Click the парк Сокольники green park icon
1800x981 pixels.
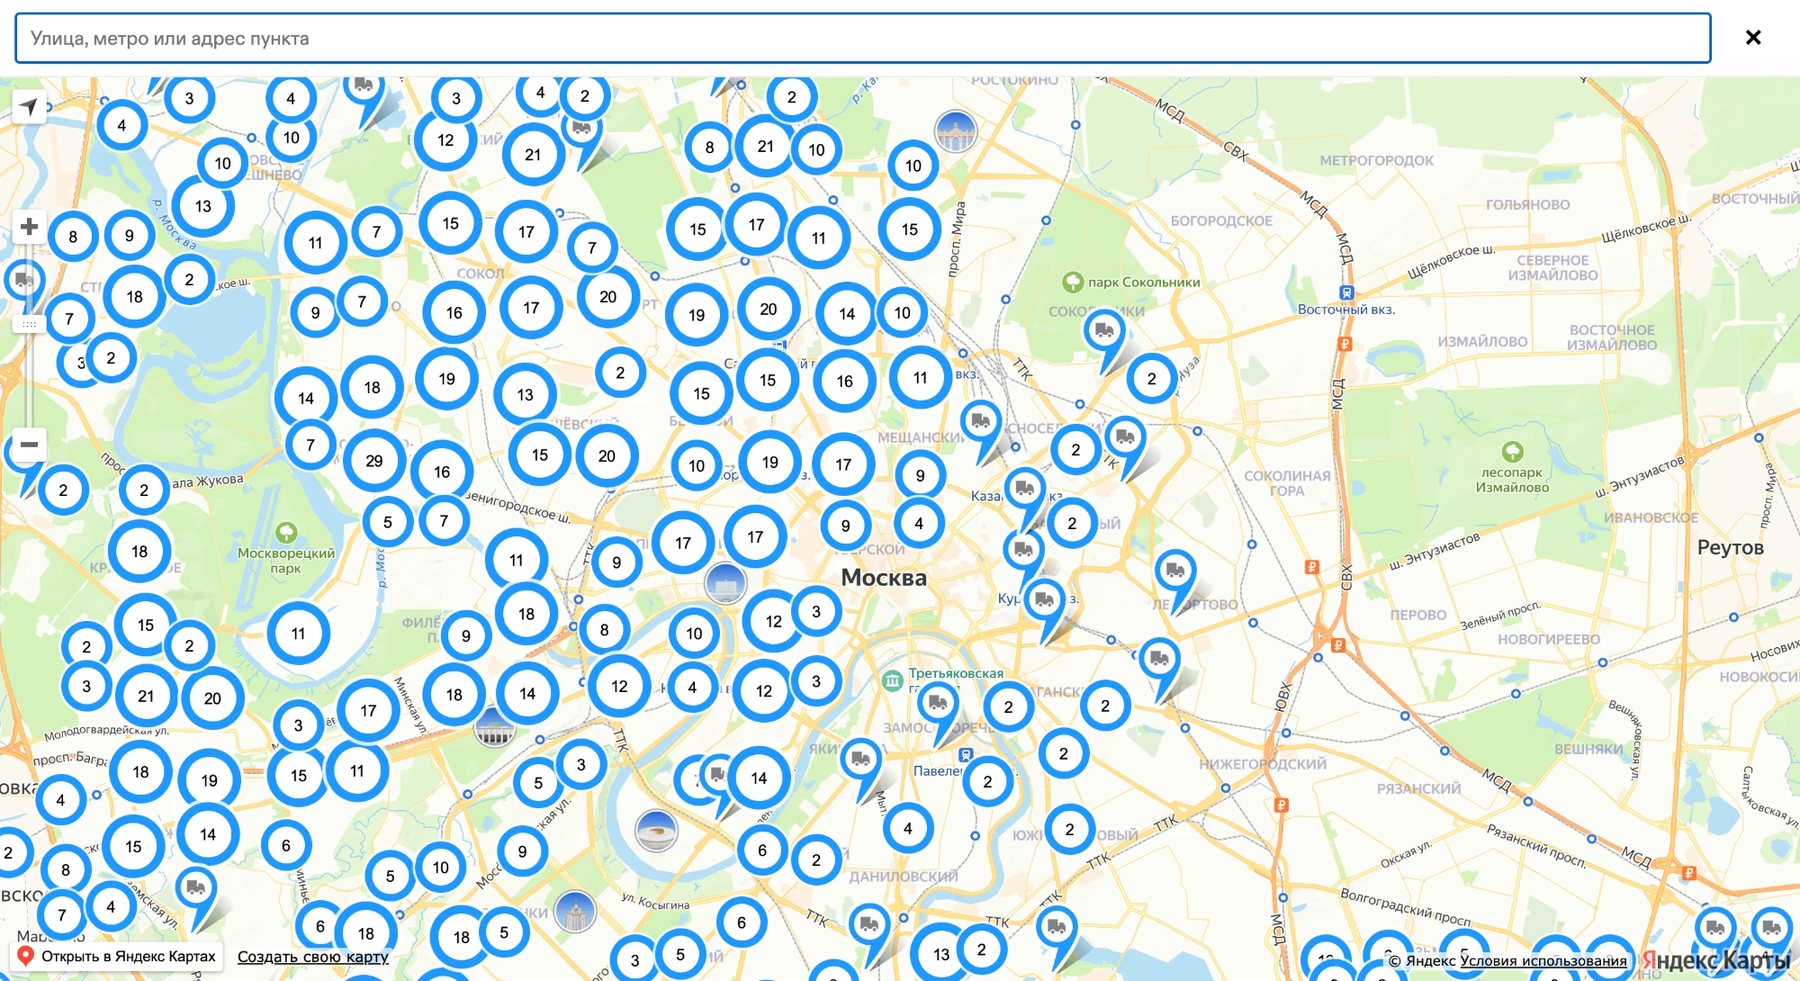[x=1073, y=282]
